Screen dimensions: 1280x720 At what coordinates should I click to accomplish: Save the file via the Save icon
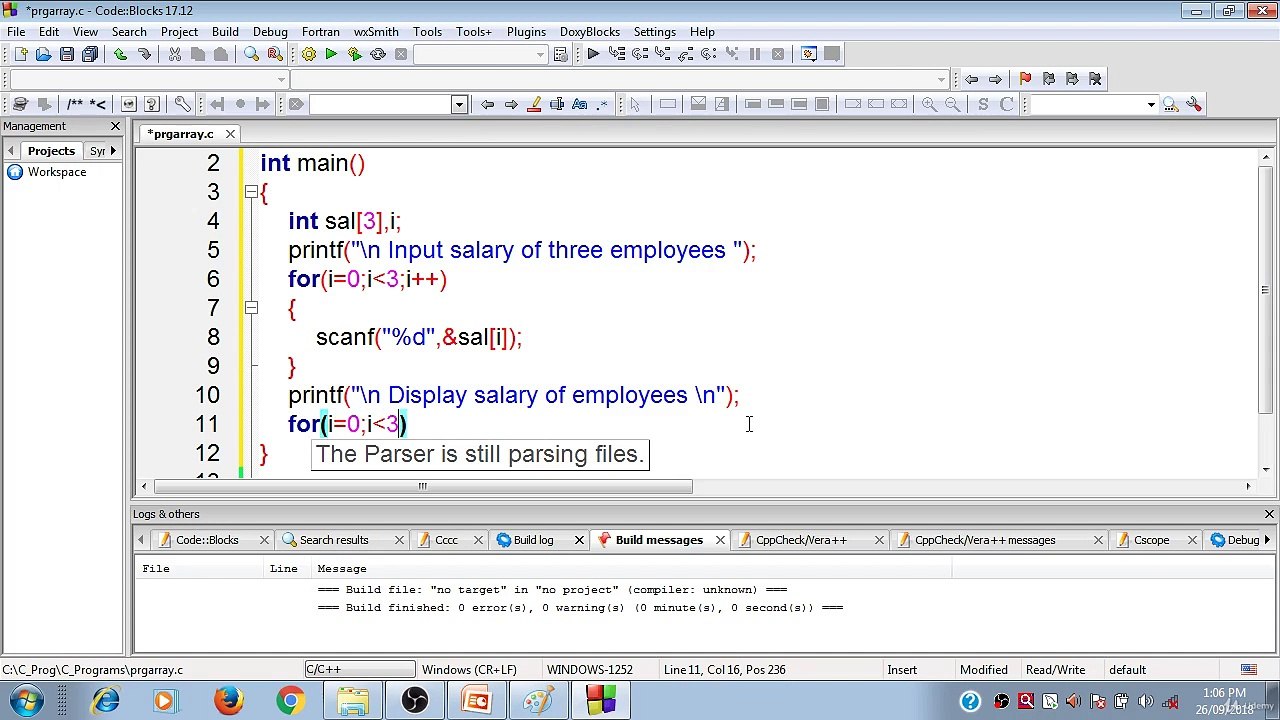tap(66, 54)
